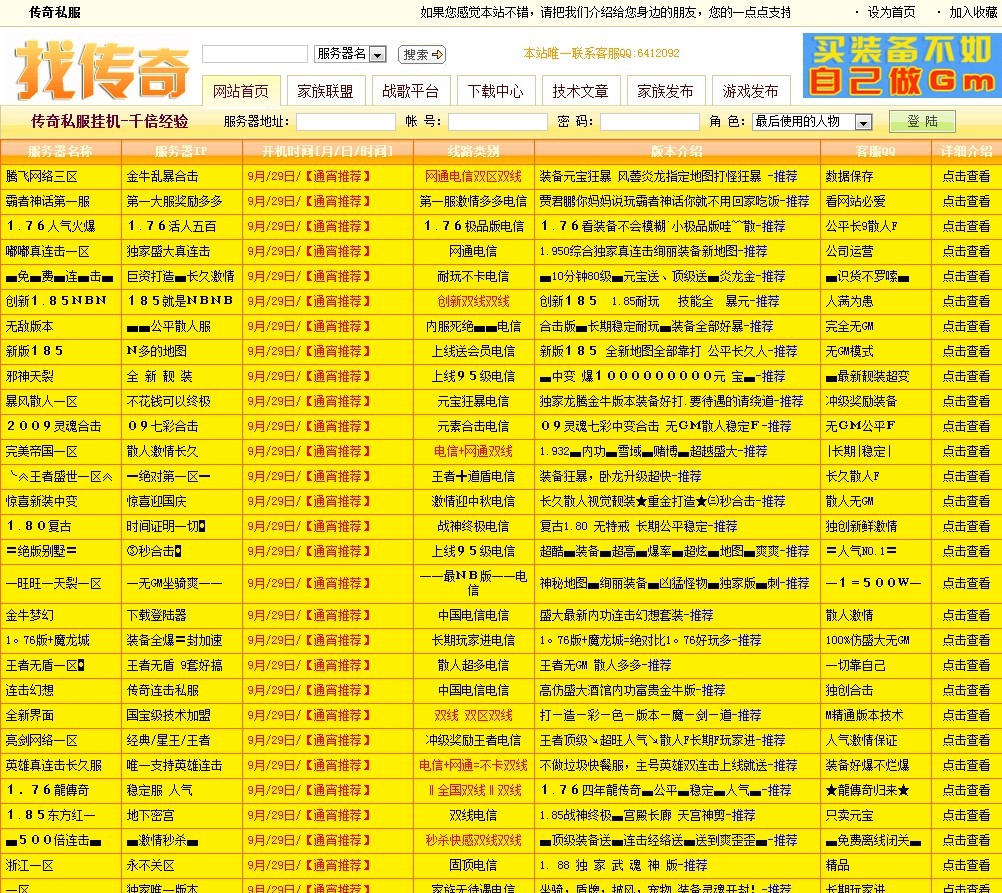
Task: Click 本站唯一联系客服QQ:6412092 text
Action: pyautogui.click(x=601, y=53)
